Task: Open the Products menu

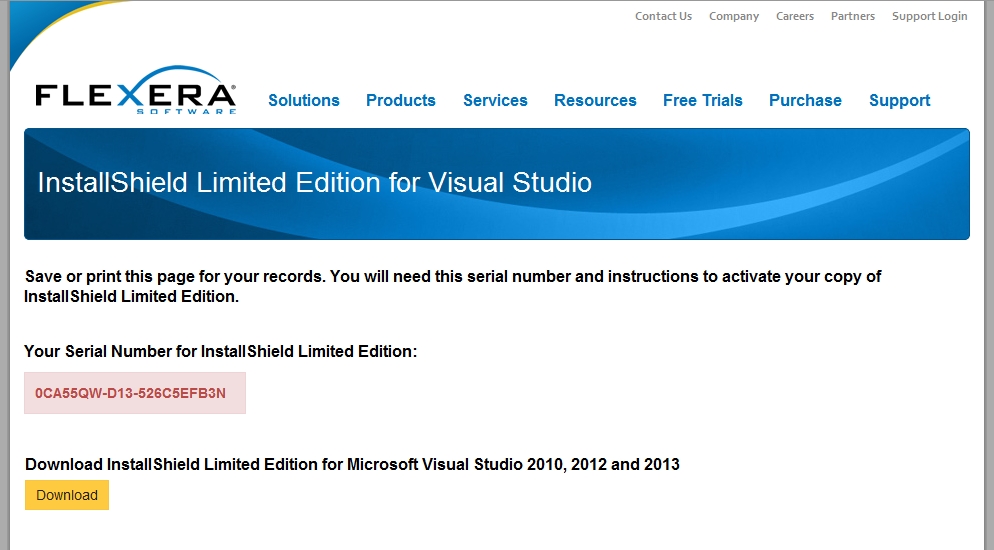Action: click(401, 100)
